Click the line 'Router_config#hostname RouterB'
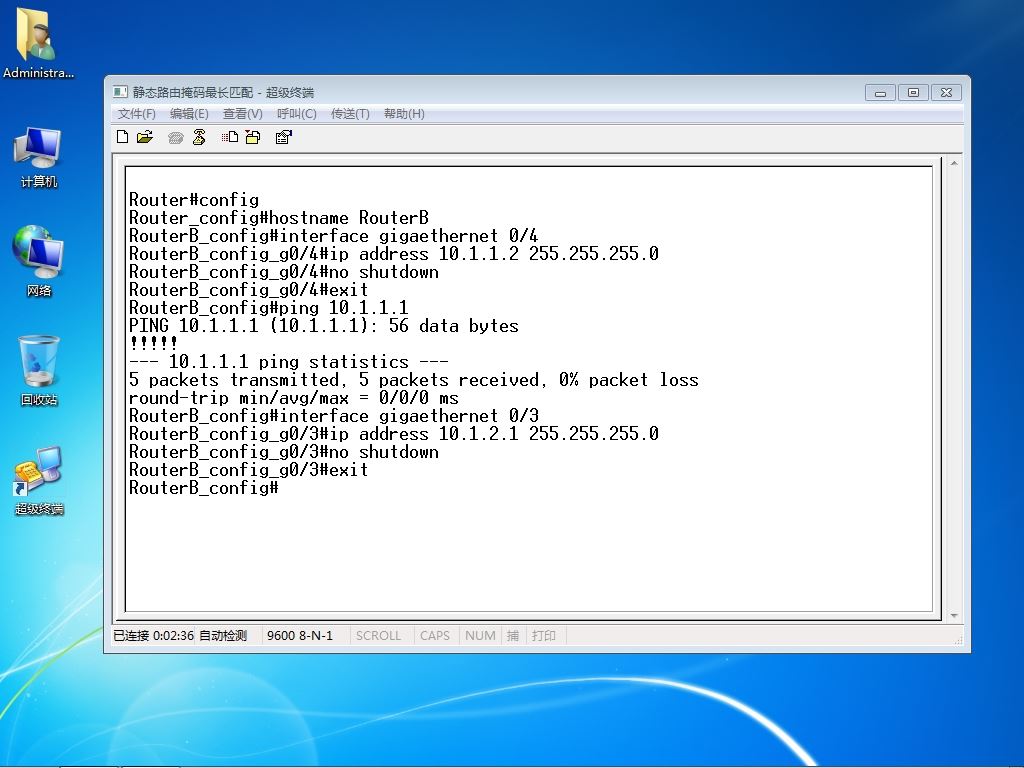 click(279, 217)
